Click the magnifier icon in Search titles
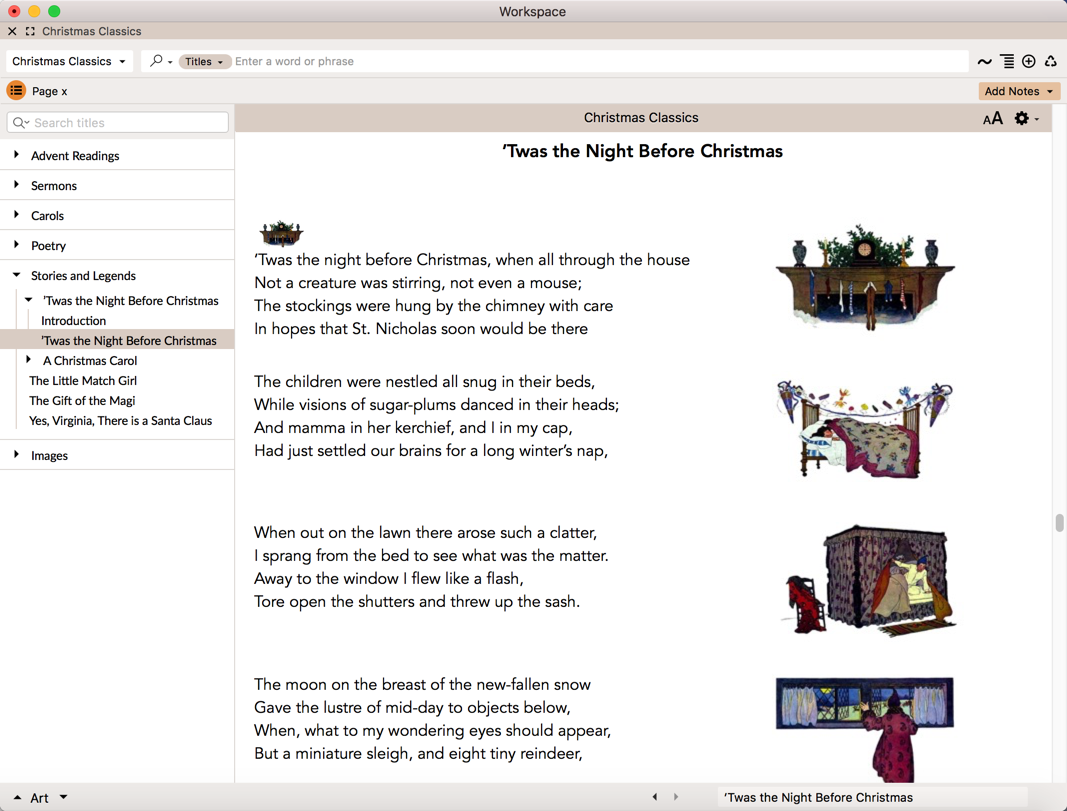The image size is (1067, 811). coord(20,122)
